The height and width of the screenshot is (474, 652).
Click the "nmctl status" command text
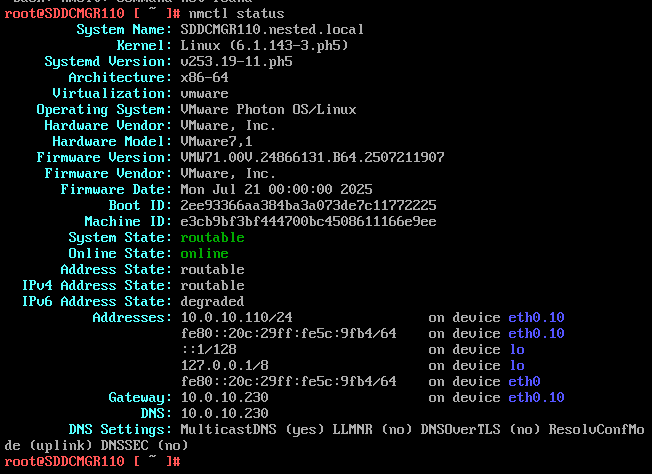(236, 13)
